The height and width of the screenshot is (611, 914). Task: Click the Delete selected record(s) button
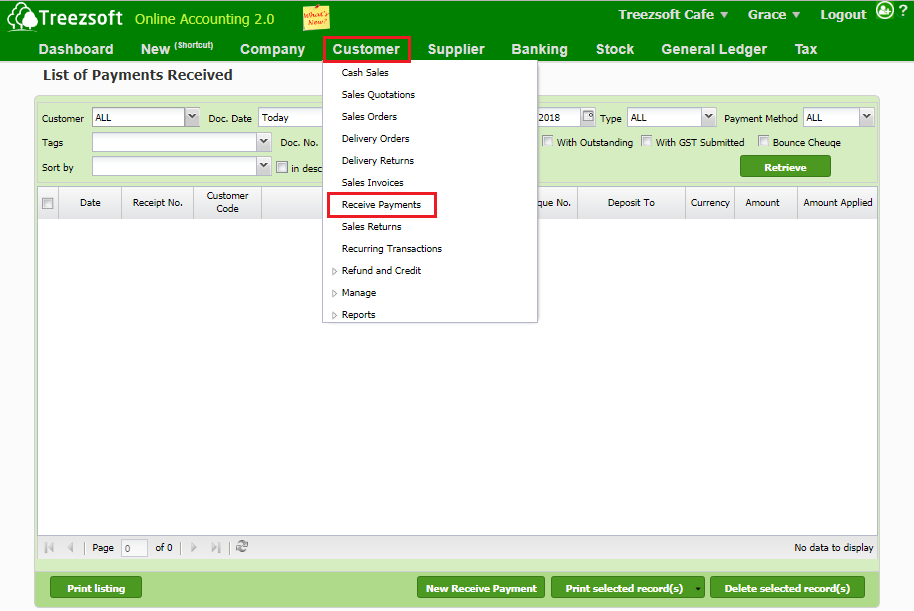tap(787, 588)
